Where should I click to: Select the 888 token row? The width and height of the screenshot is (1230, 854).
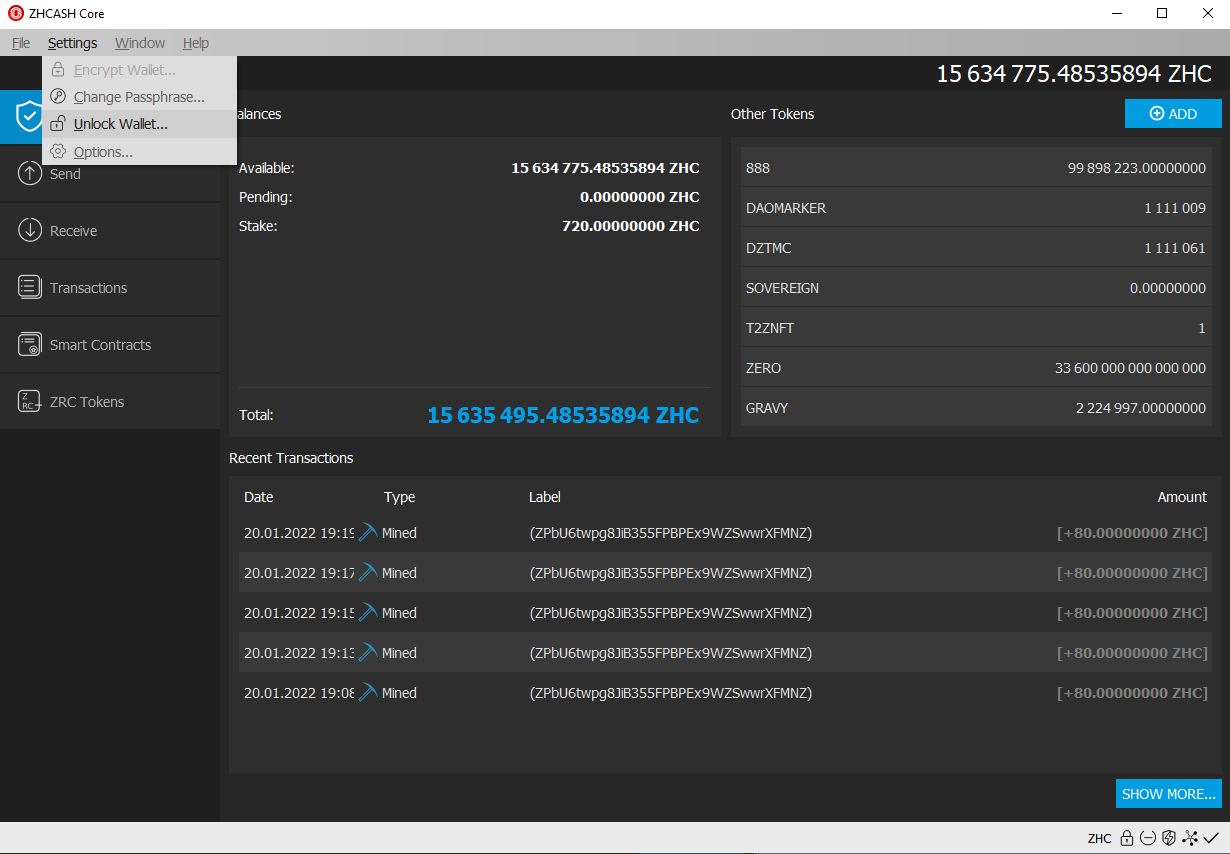click(976, 168)
